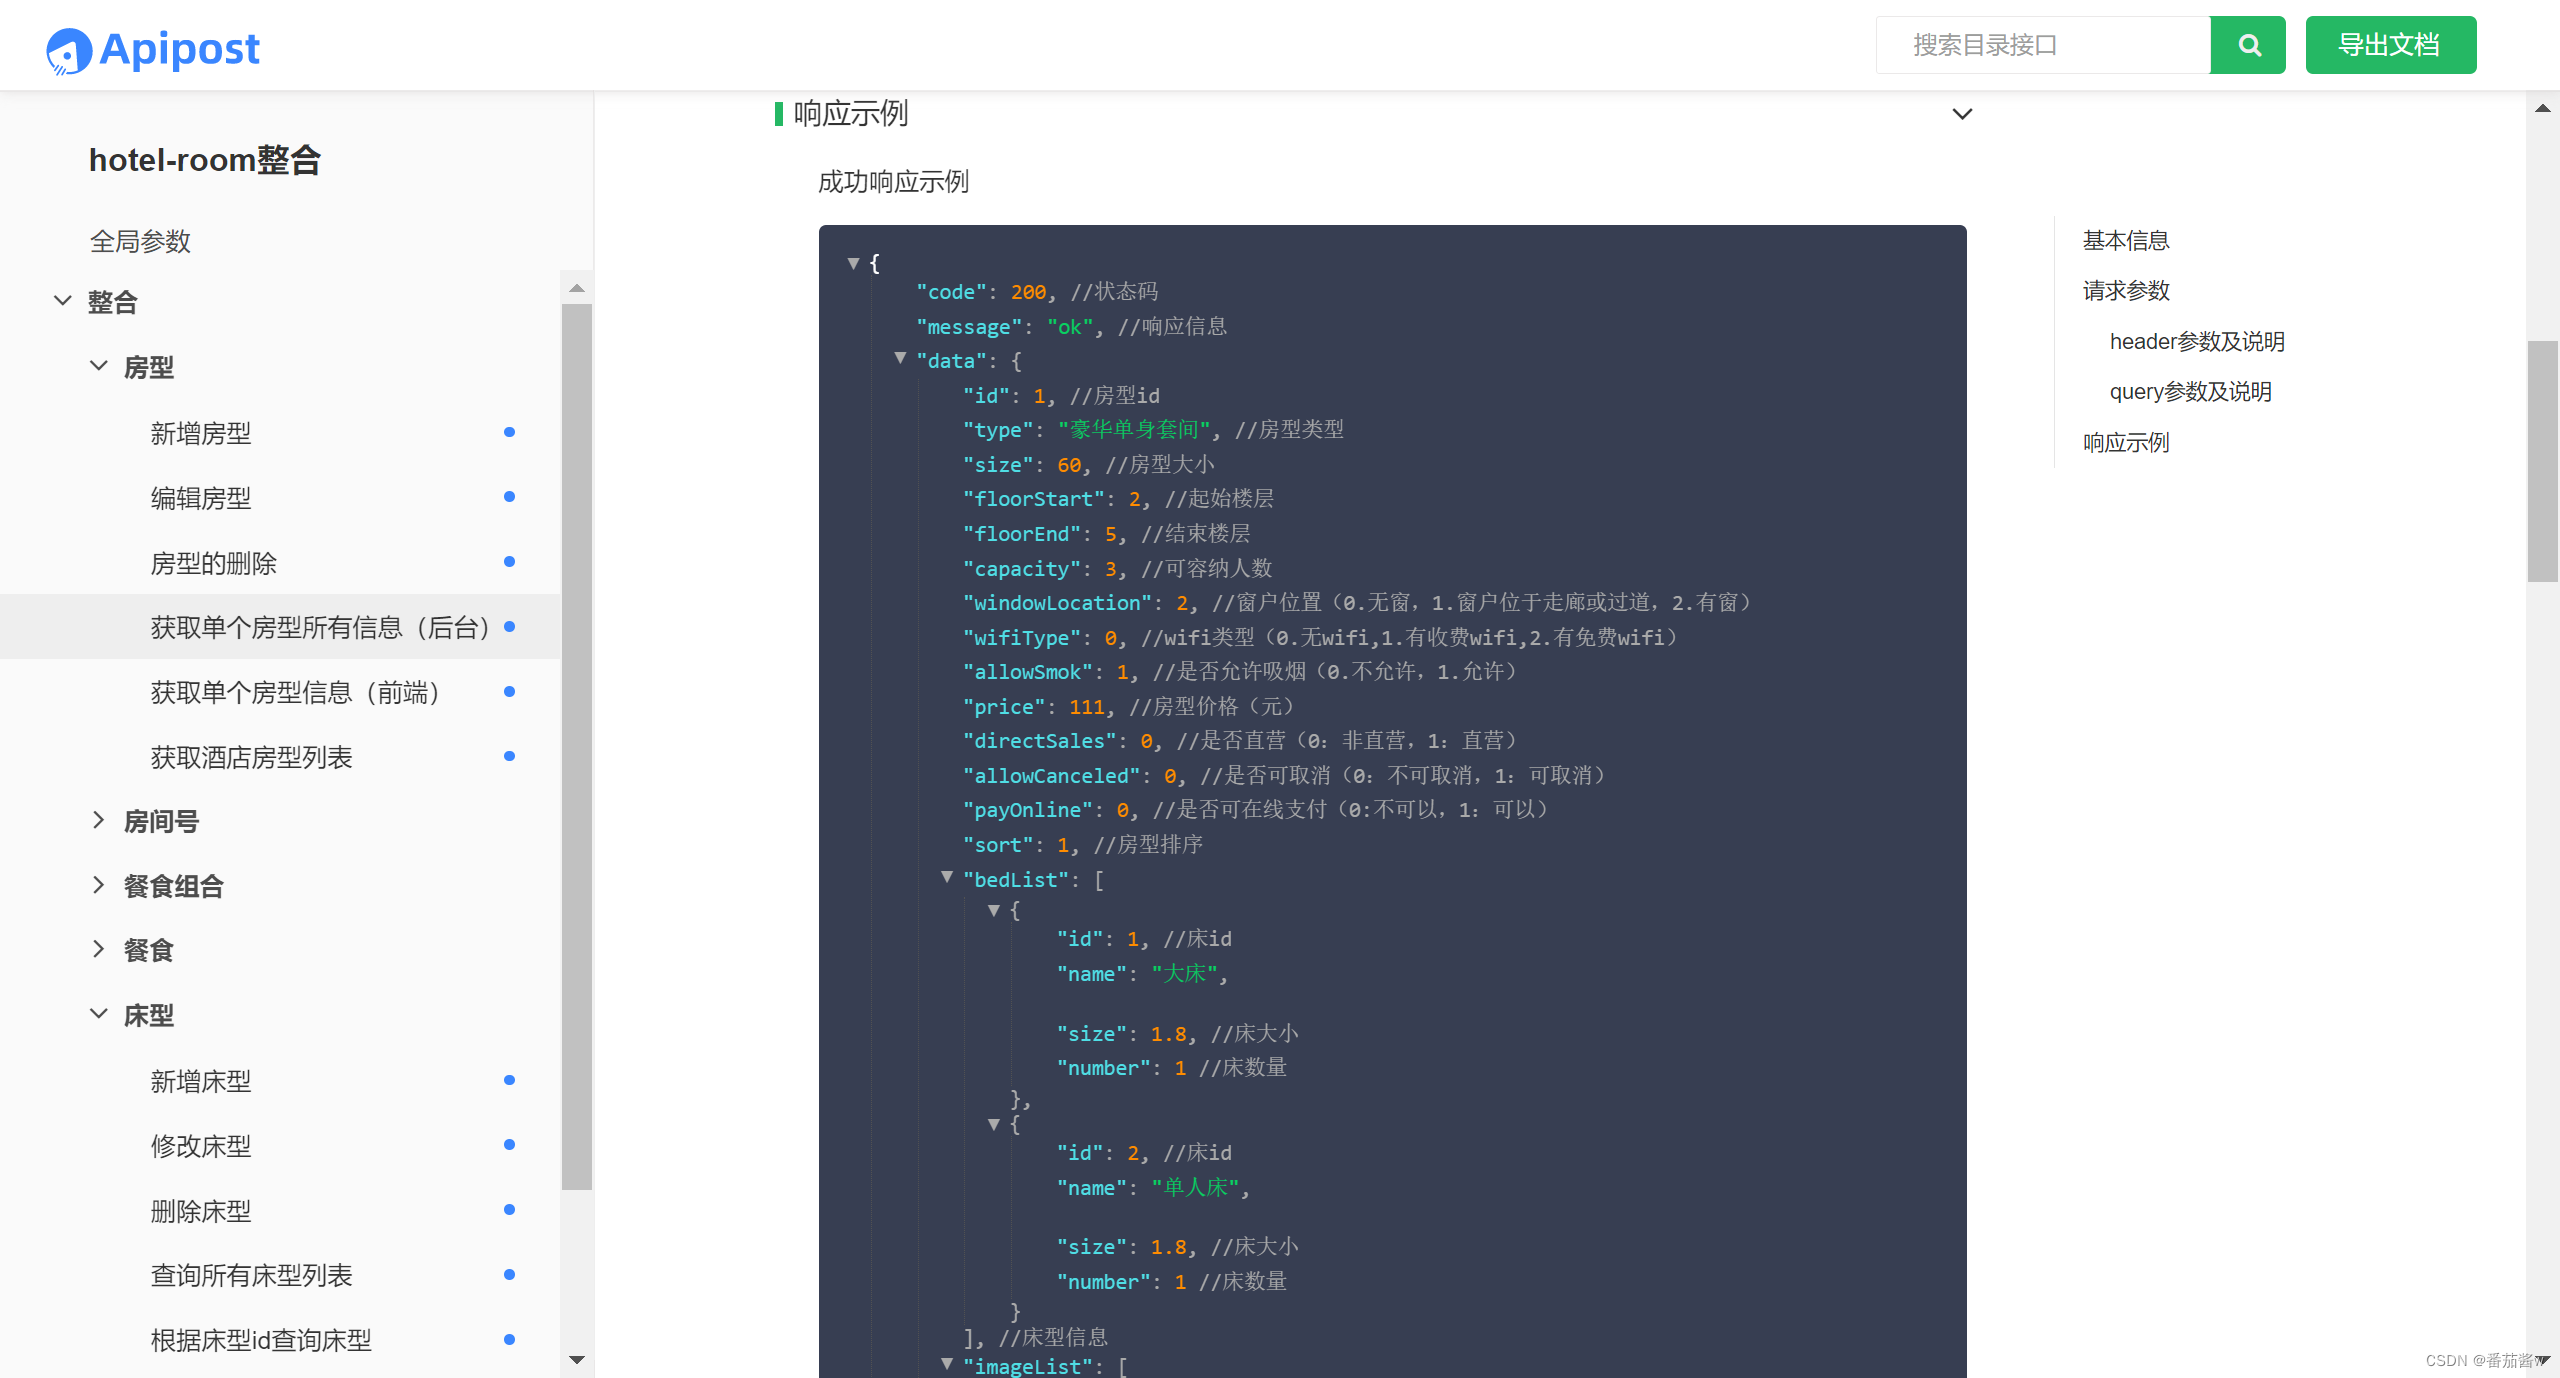Expand the 房间号 folder
Screen dimensions: 2560x1378
click(98, 820)
